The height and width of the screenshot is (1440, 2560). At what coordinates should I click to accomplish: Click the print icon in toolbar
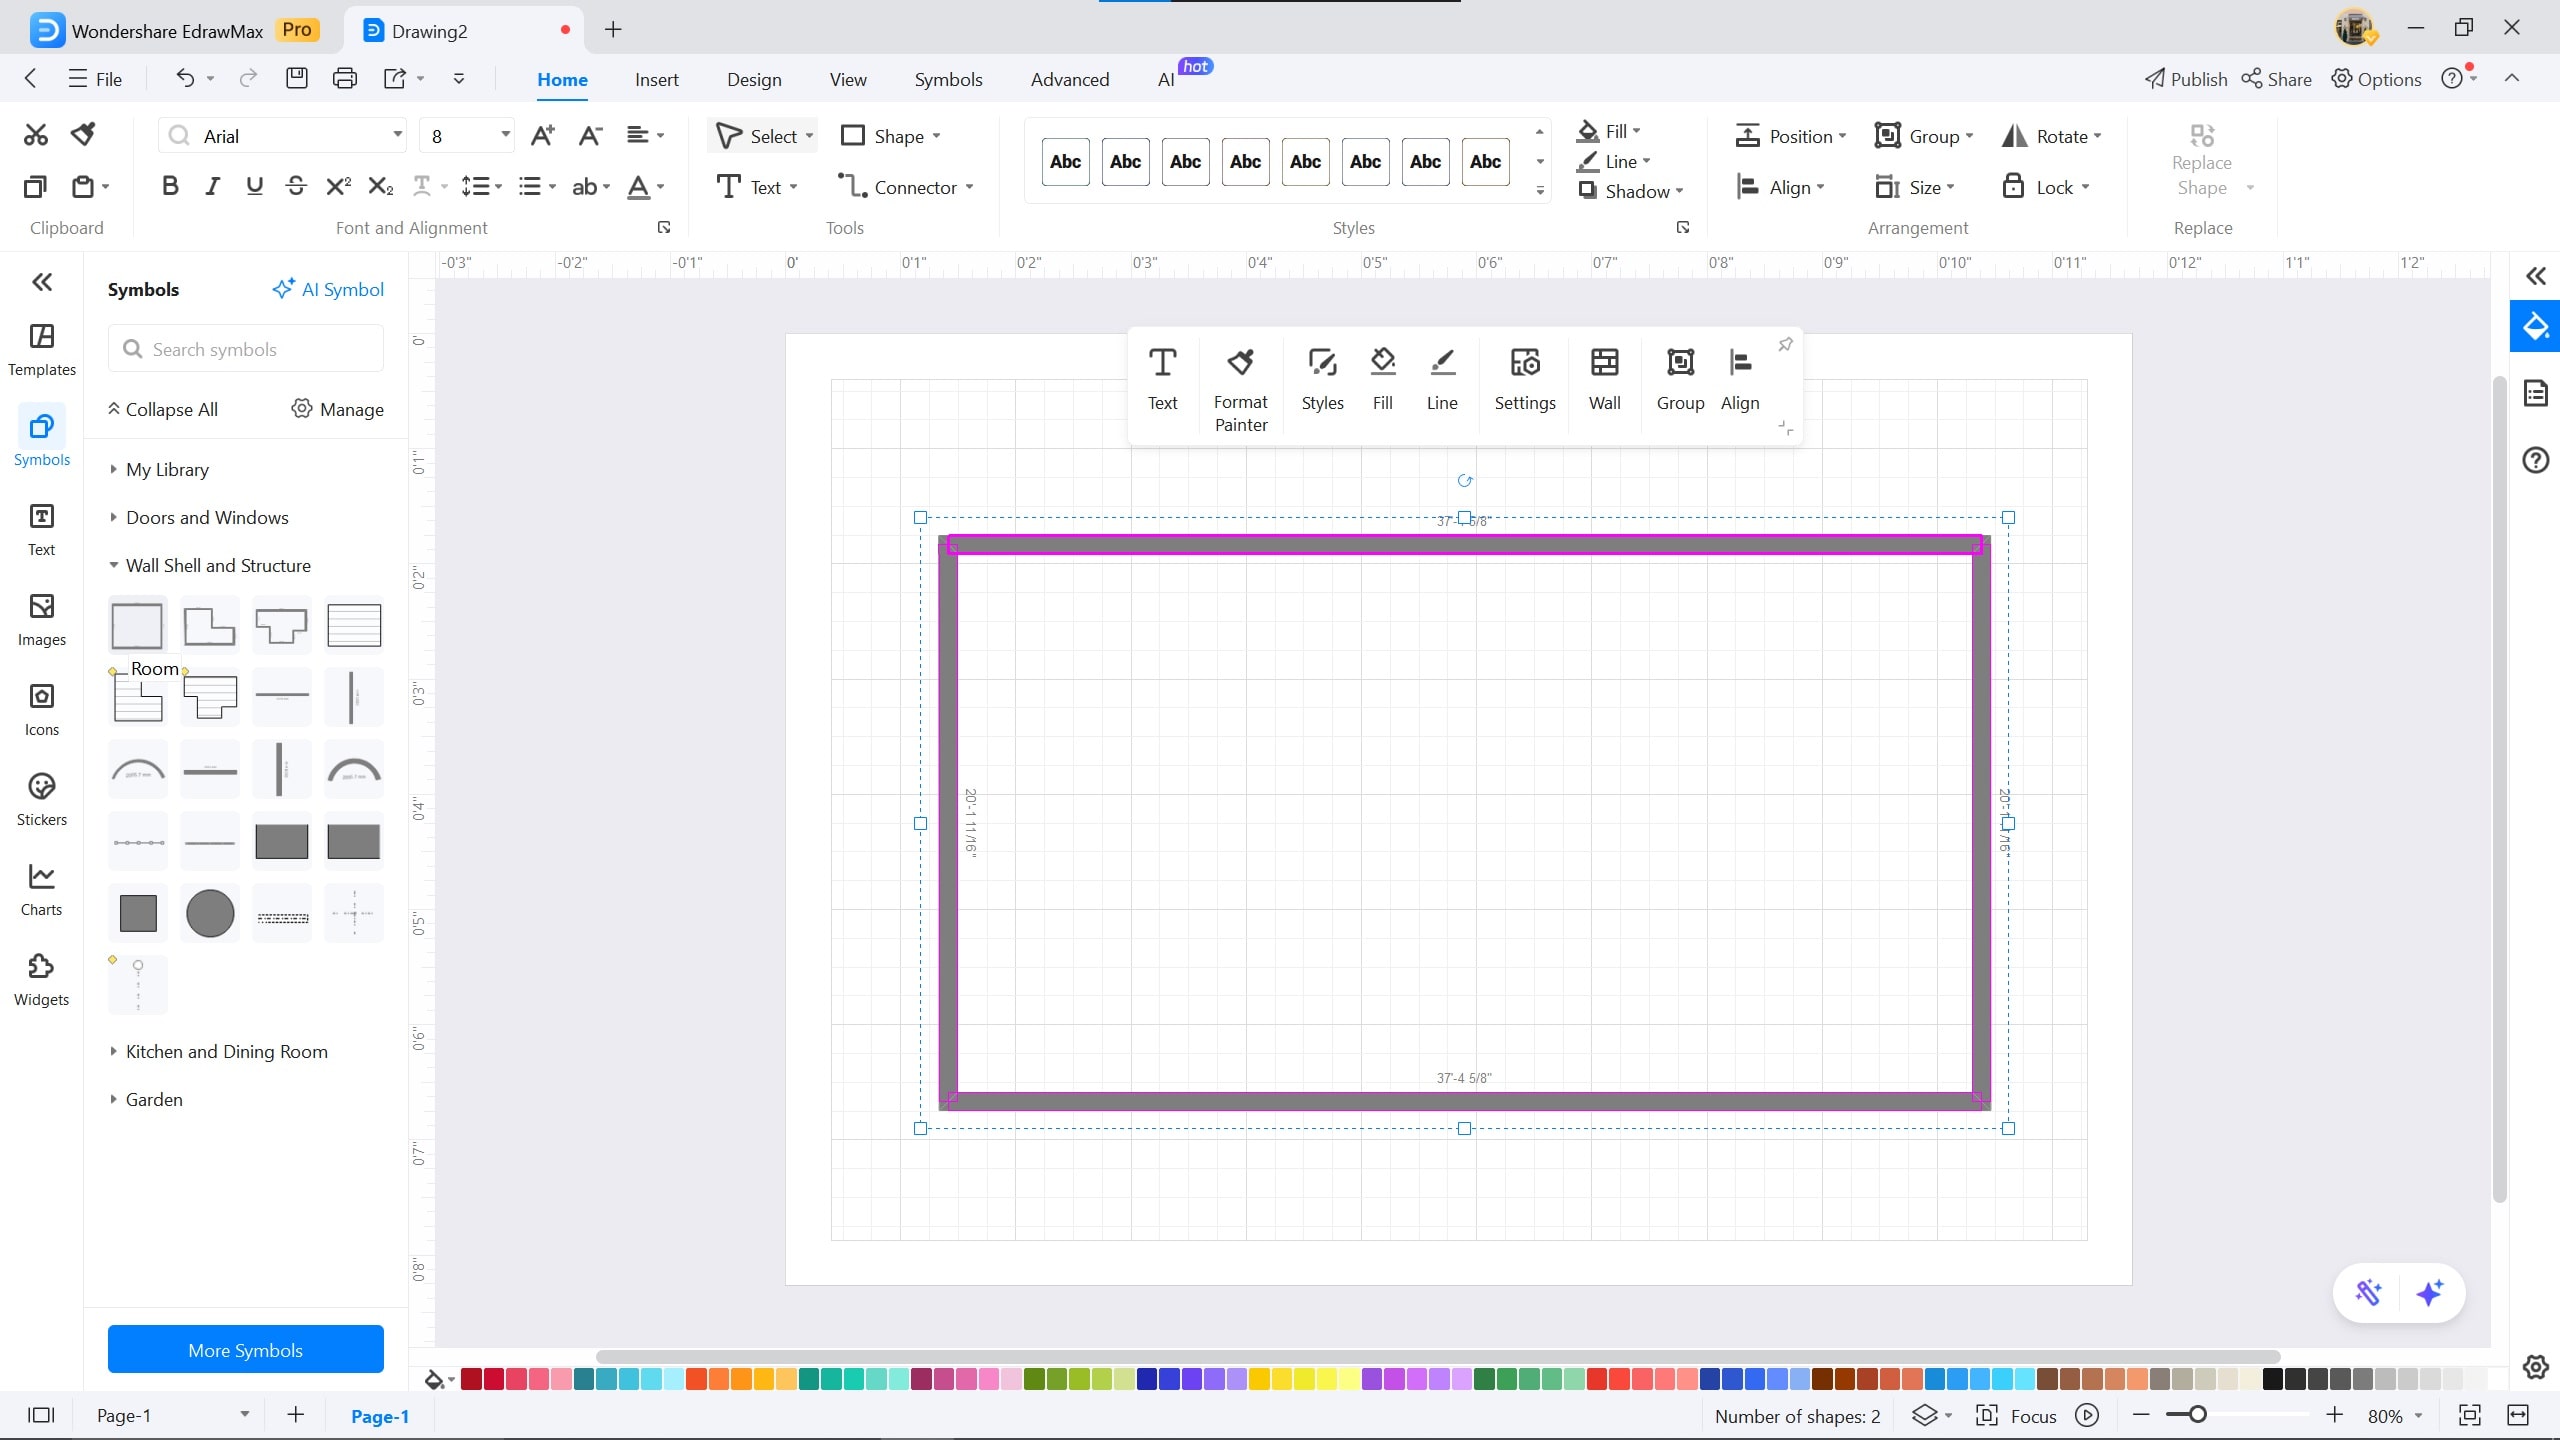345,79
